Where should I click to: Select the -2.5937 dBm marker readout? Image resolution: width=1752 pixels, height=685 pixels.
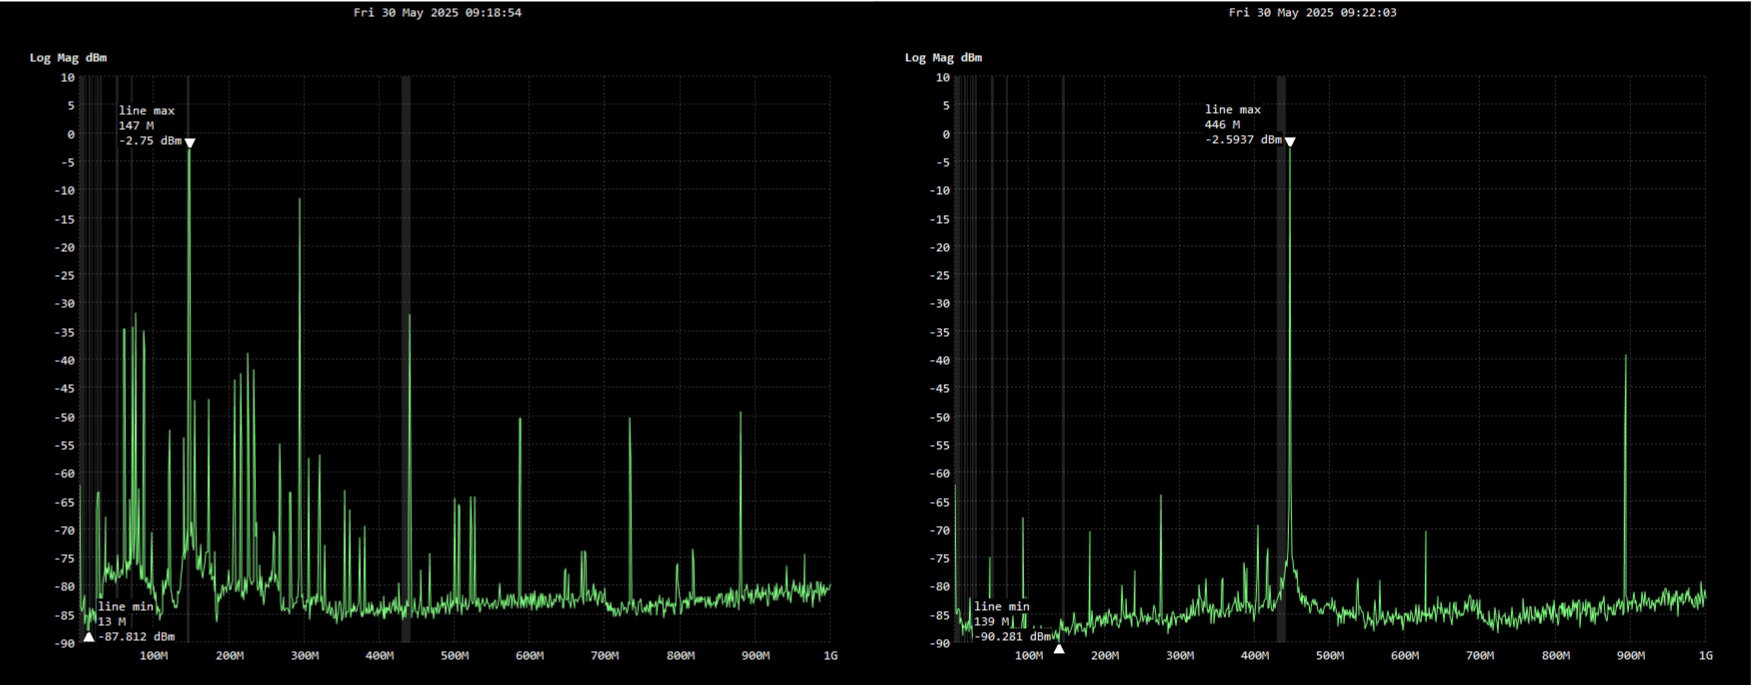pos(1243,140)
